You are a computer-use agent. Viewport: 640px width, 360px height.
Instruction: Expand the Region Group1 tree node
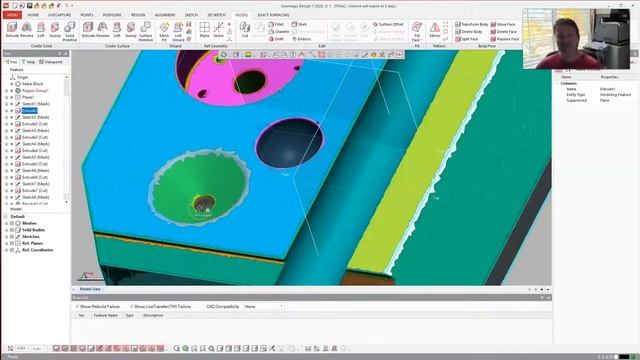point(7,91)
